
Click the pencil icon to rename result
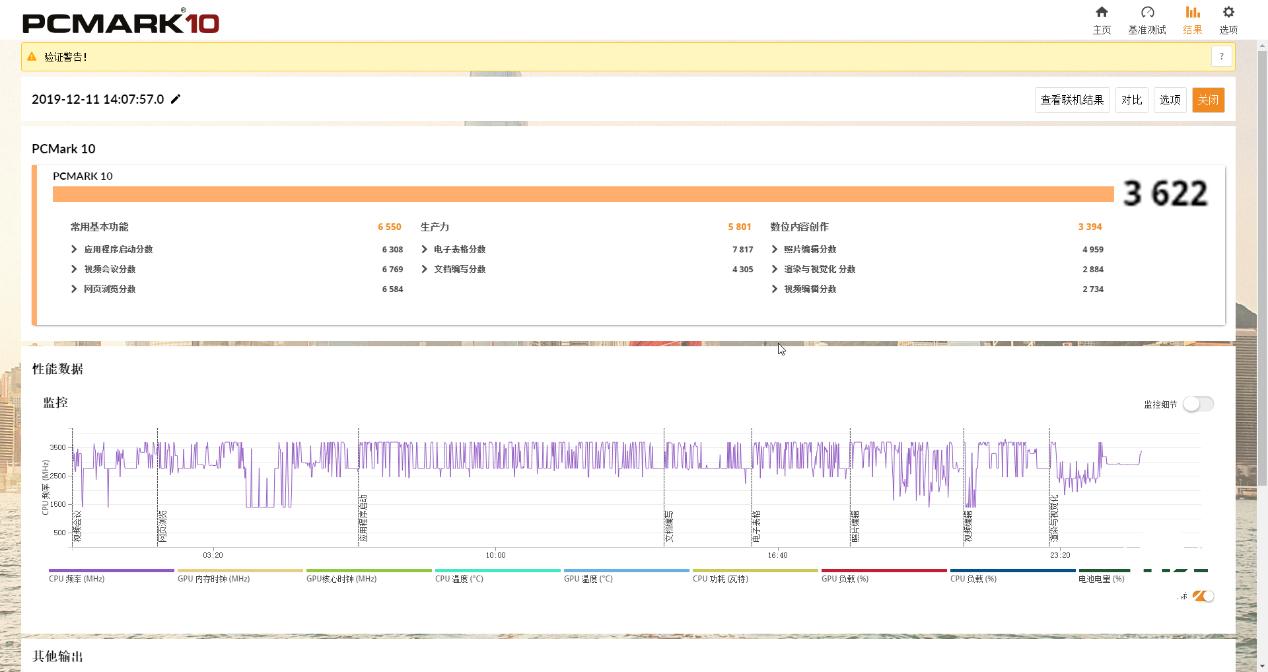tap(176, 99)
